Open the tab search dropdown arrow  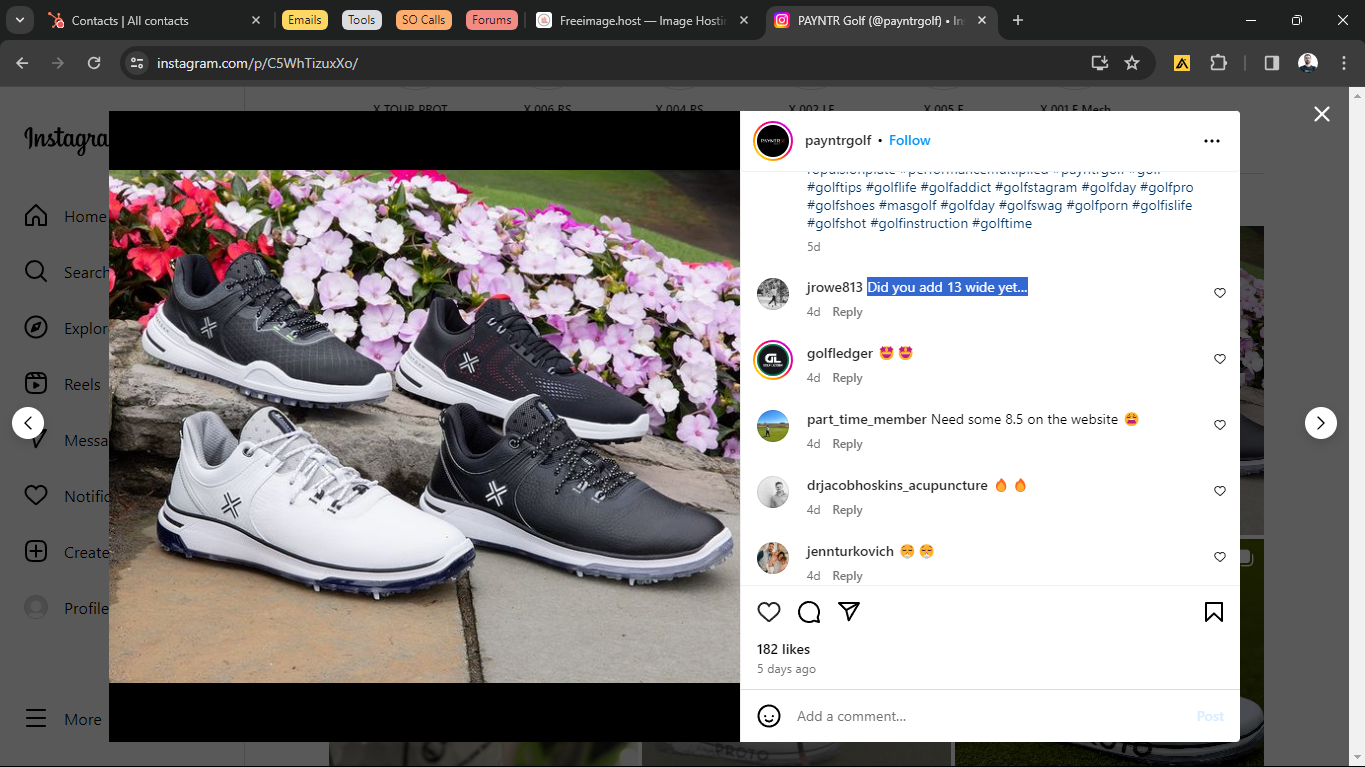tap(19, 20)
